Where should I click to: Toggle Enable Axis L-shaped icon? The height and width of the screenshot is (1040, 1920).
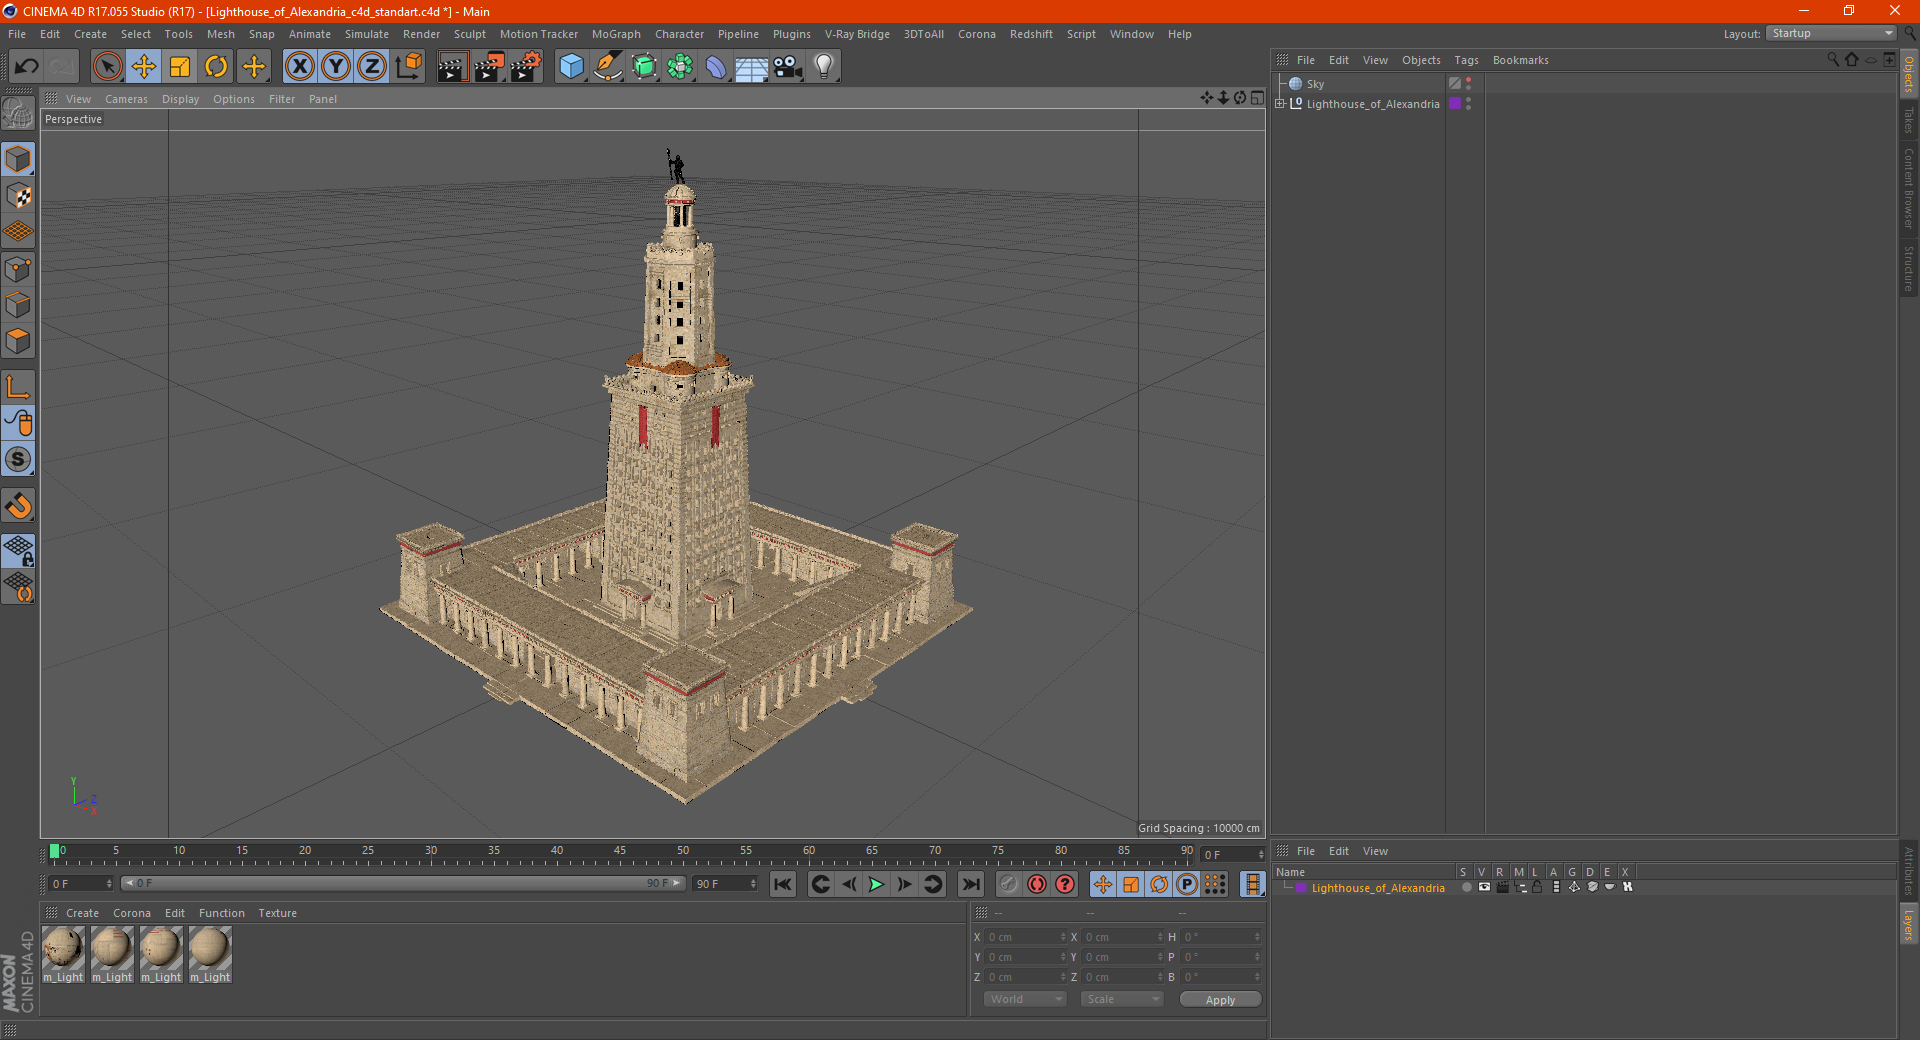18,387
